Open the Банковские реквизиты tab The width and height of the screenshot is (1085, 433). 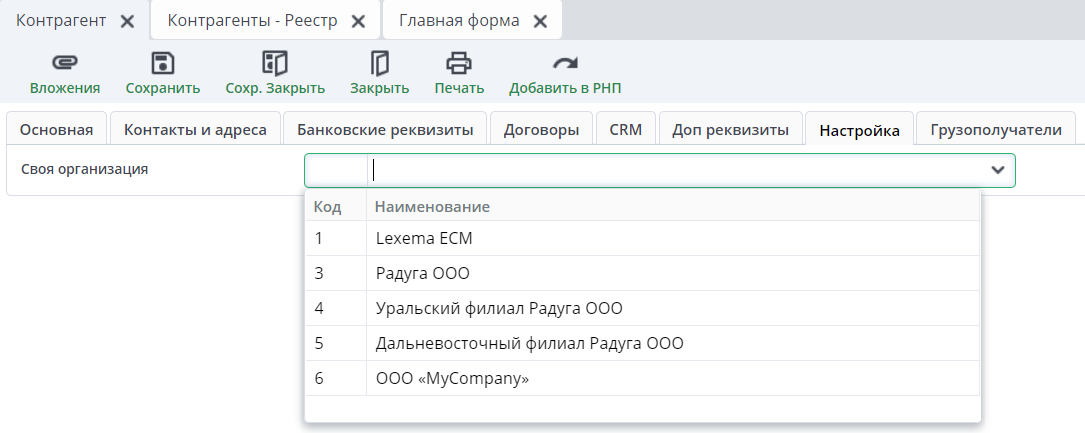(384, 129)
